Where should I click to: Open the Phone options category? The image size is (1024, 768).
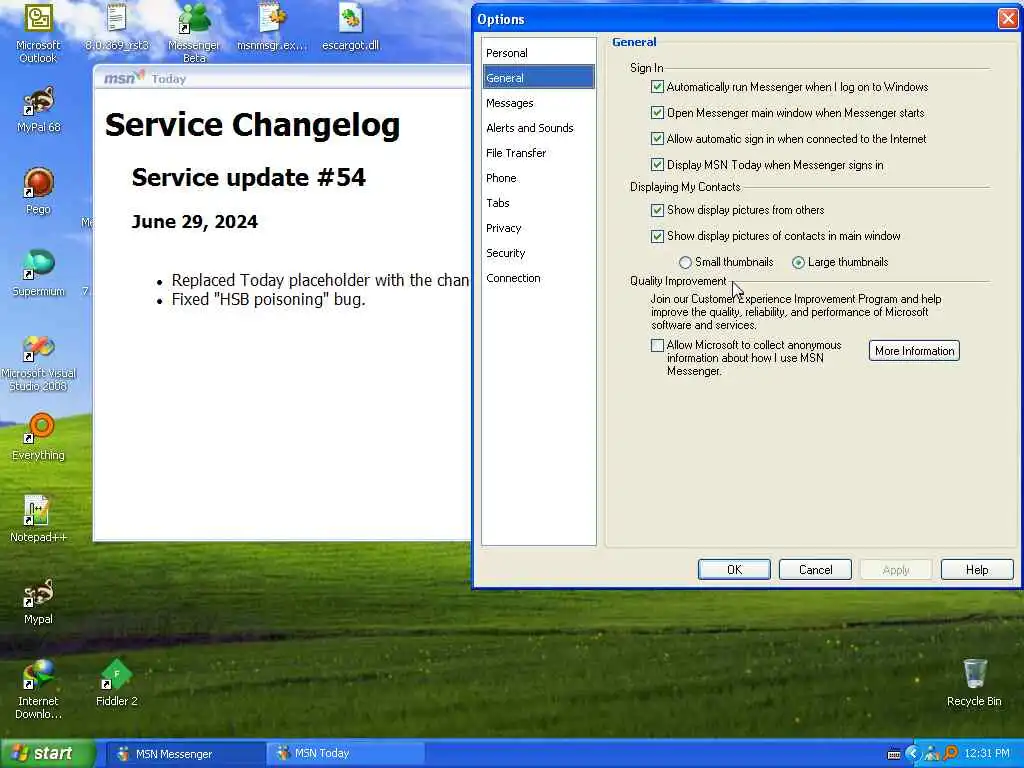539,178
